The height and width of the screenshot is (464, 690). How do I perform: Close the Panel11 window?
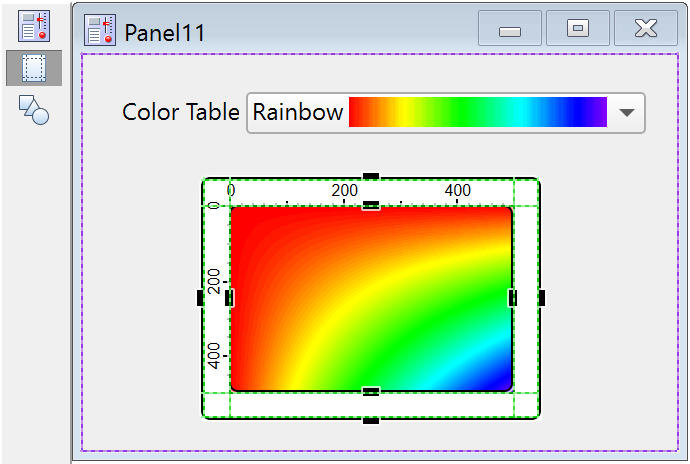click(x=645, y=29)
